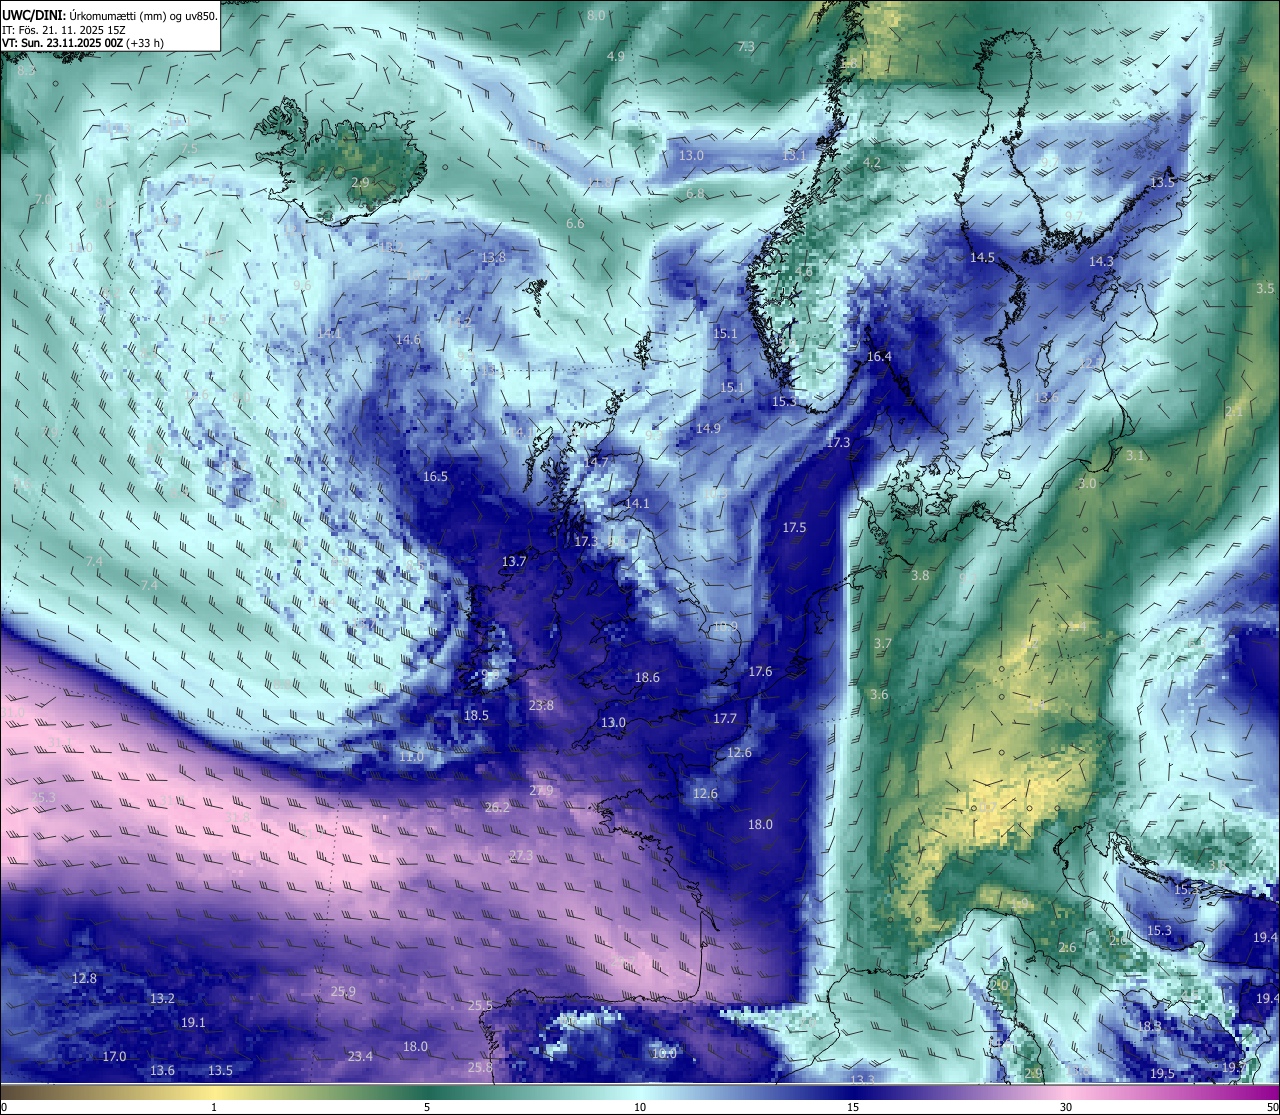Click the 8.0 value label
The height and width of the screenshot is (1115, 1280).
(597, 16)
